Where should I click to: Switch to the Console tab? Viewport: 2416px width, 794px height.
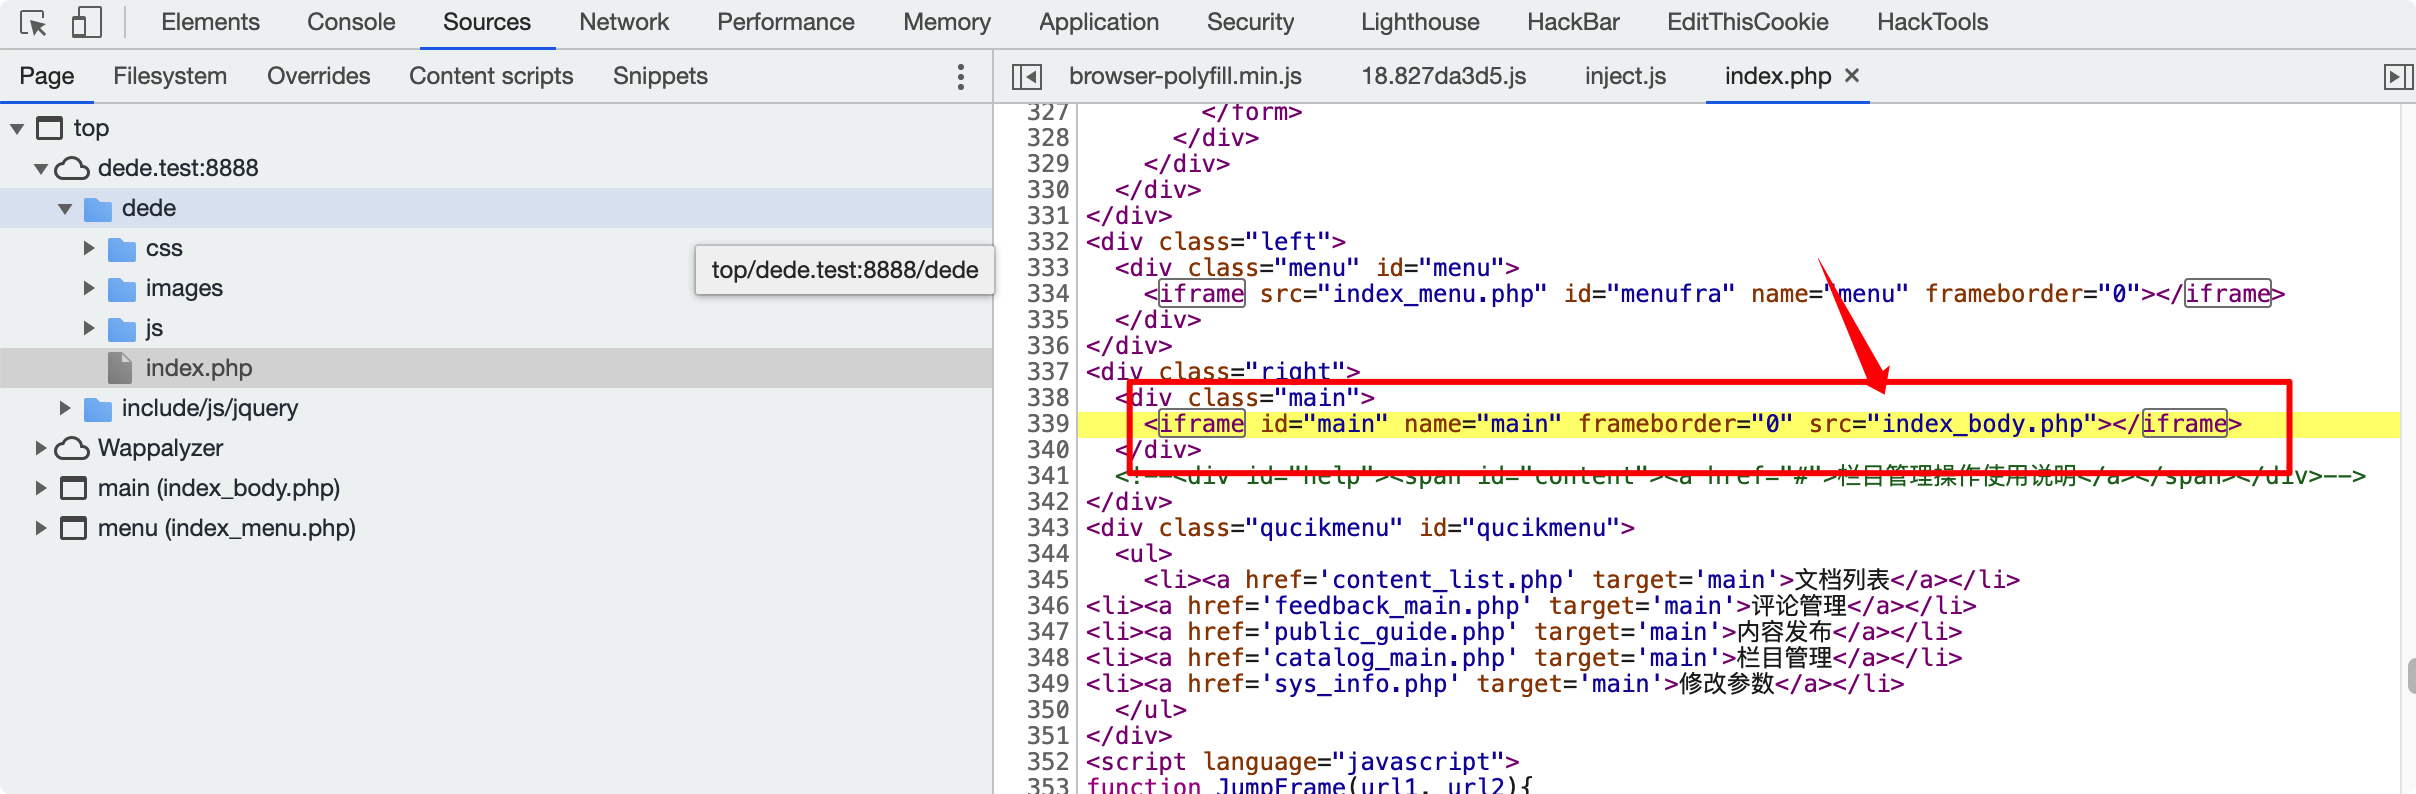pyautogui.click(x=351, y=22)
